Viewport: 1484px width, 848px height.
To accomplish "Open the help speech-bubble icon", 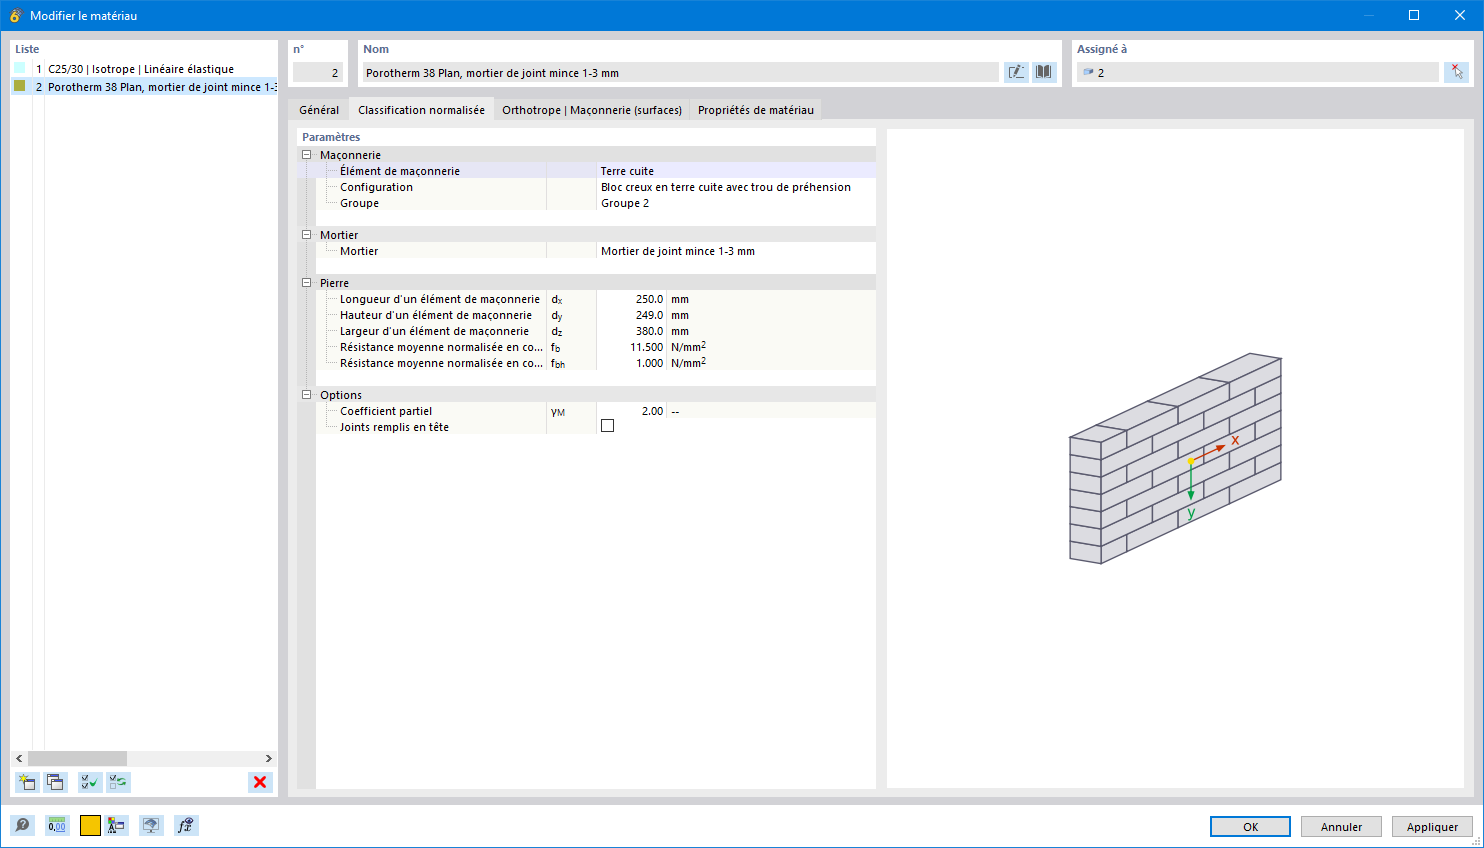I will (x=23, y=825).
